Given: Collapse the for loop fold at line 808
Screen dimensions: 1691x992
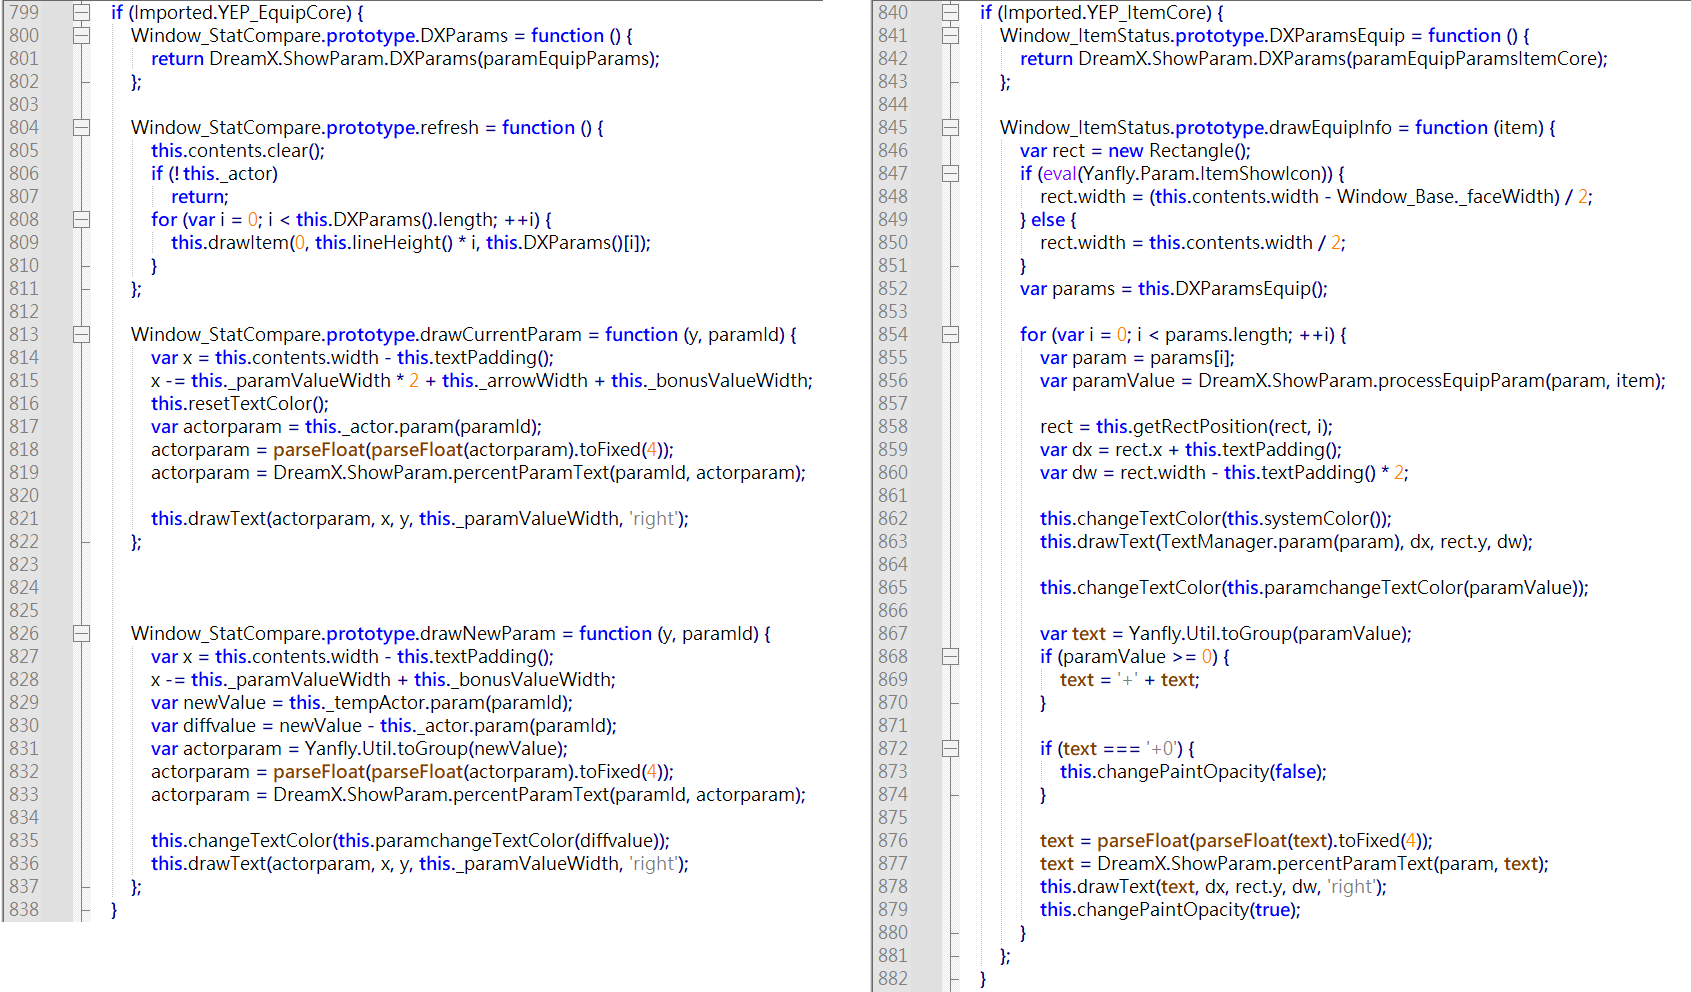Looking at the screenshot, I should (x=82, y=220).
